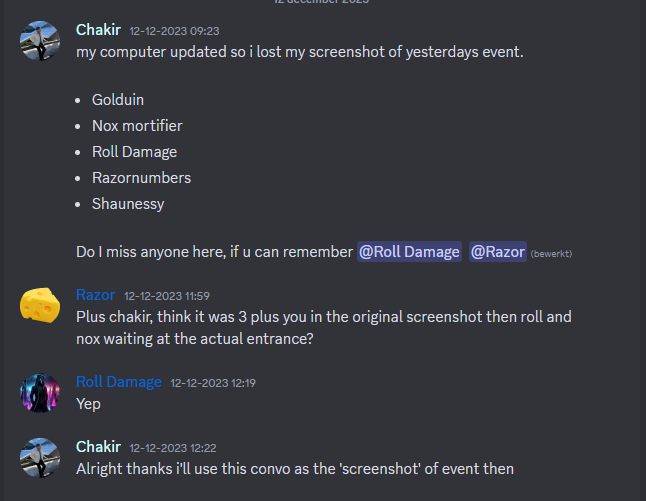Image resolution: width=646 pixels, height=501 pixels.
Task: Click Chakir's username on the 12:22 message
Action: tap(98, 446)
